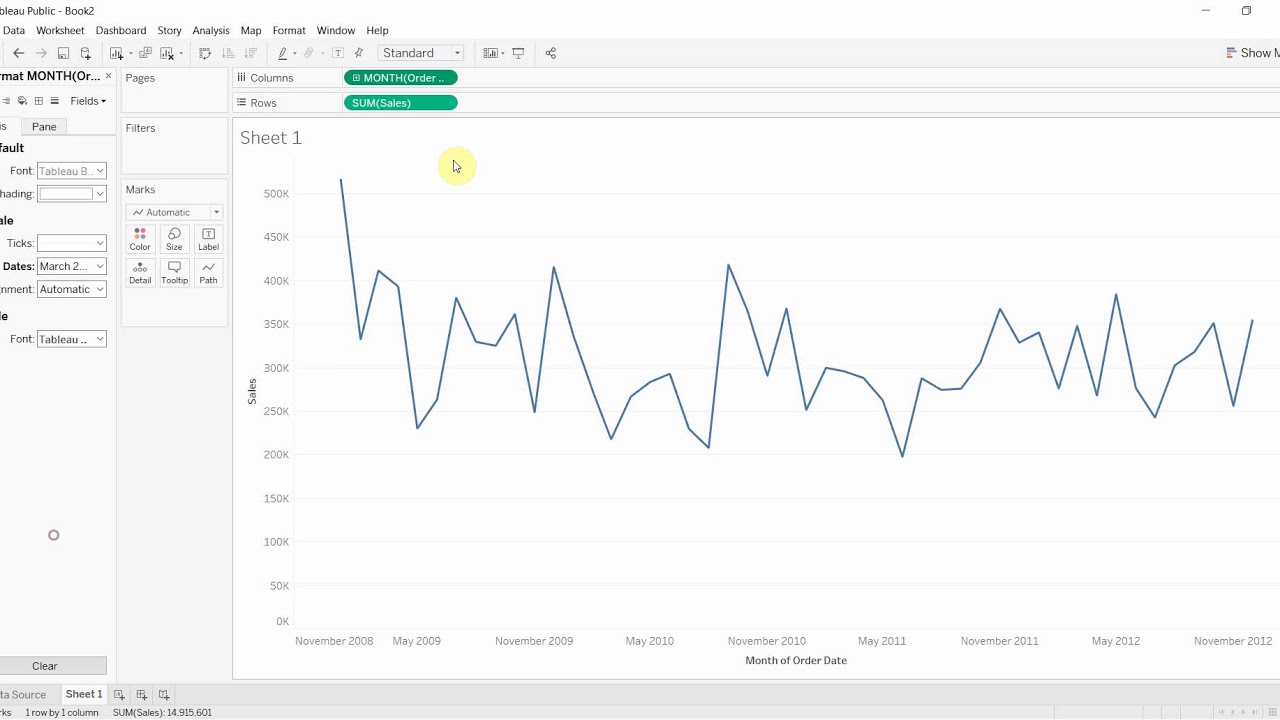1280x720 pixels.
Task: Open the Title Font dropdown
Action: (71, 339)
